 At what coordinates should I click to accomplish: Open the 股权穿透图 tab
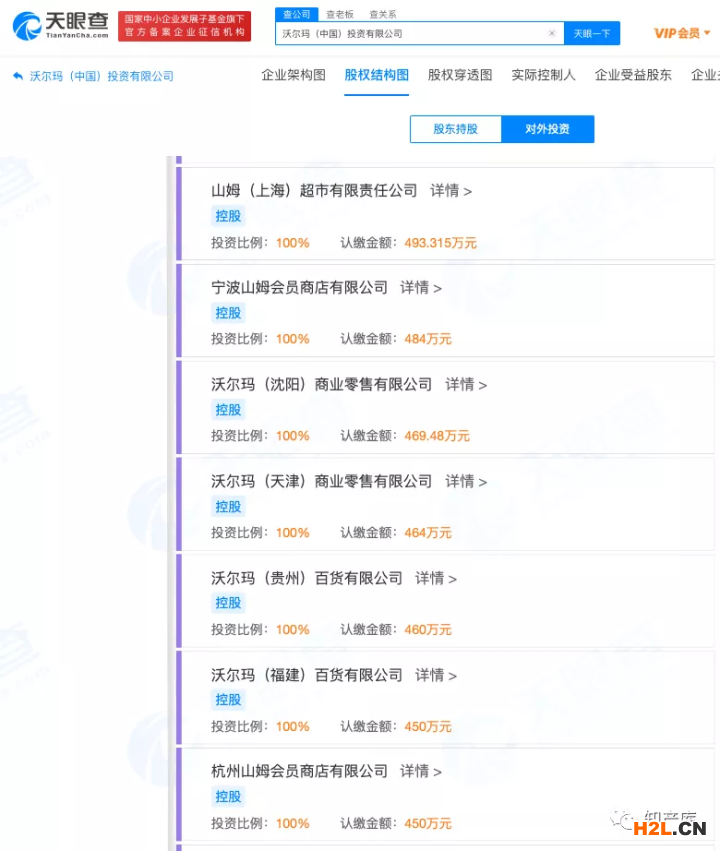click(x=460, y=75)
